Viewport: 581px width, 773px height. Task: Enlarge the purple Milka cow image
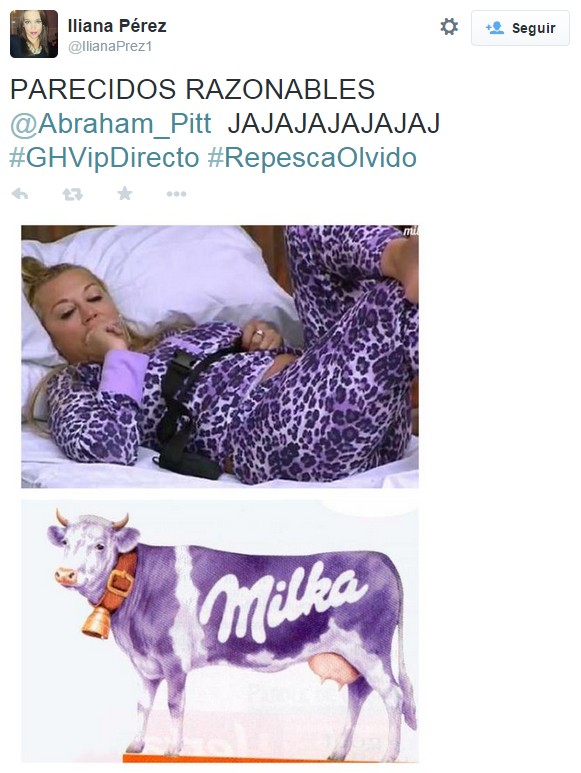pyautogui.click(x=220, y=631)
